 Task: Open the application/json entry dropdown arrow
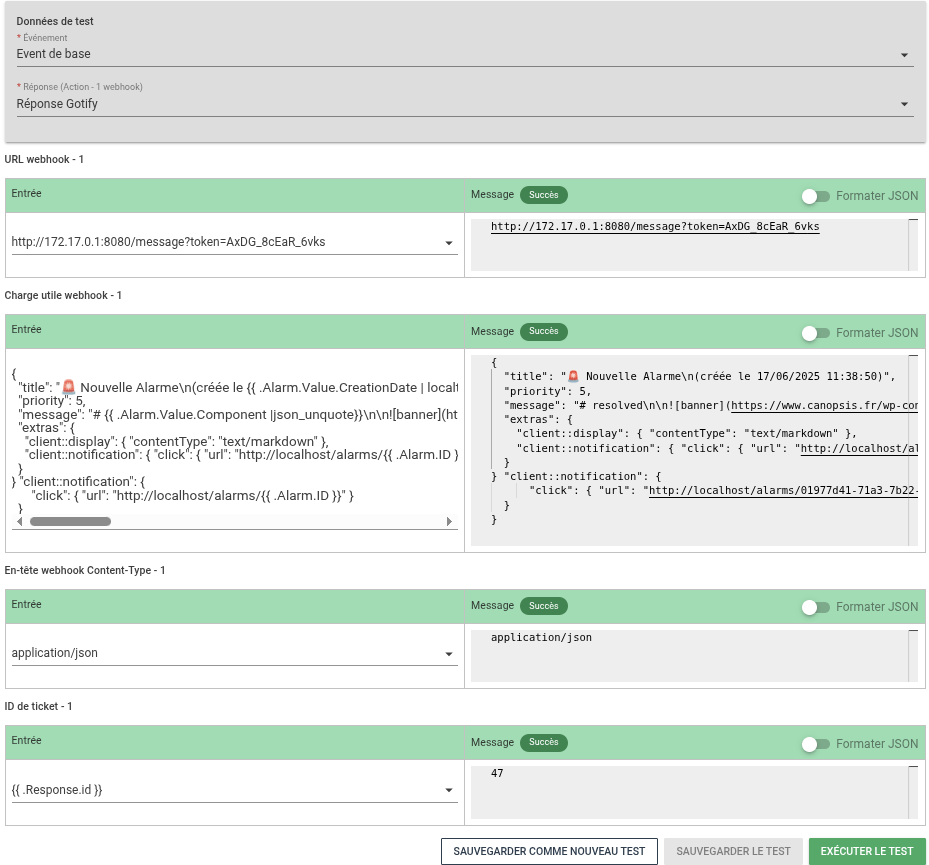(449, 655)
